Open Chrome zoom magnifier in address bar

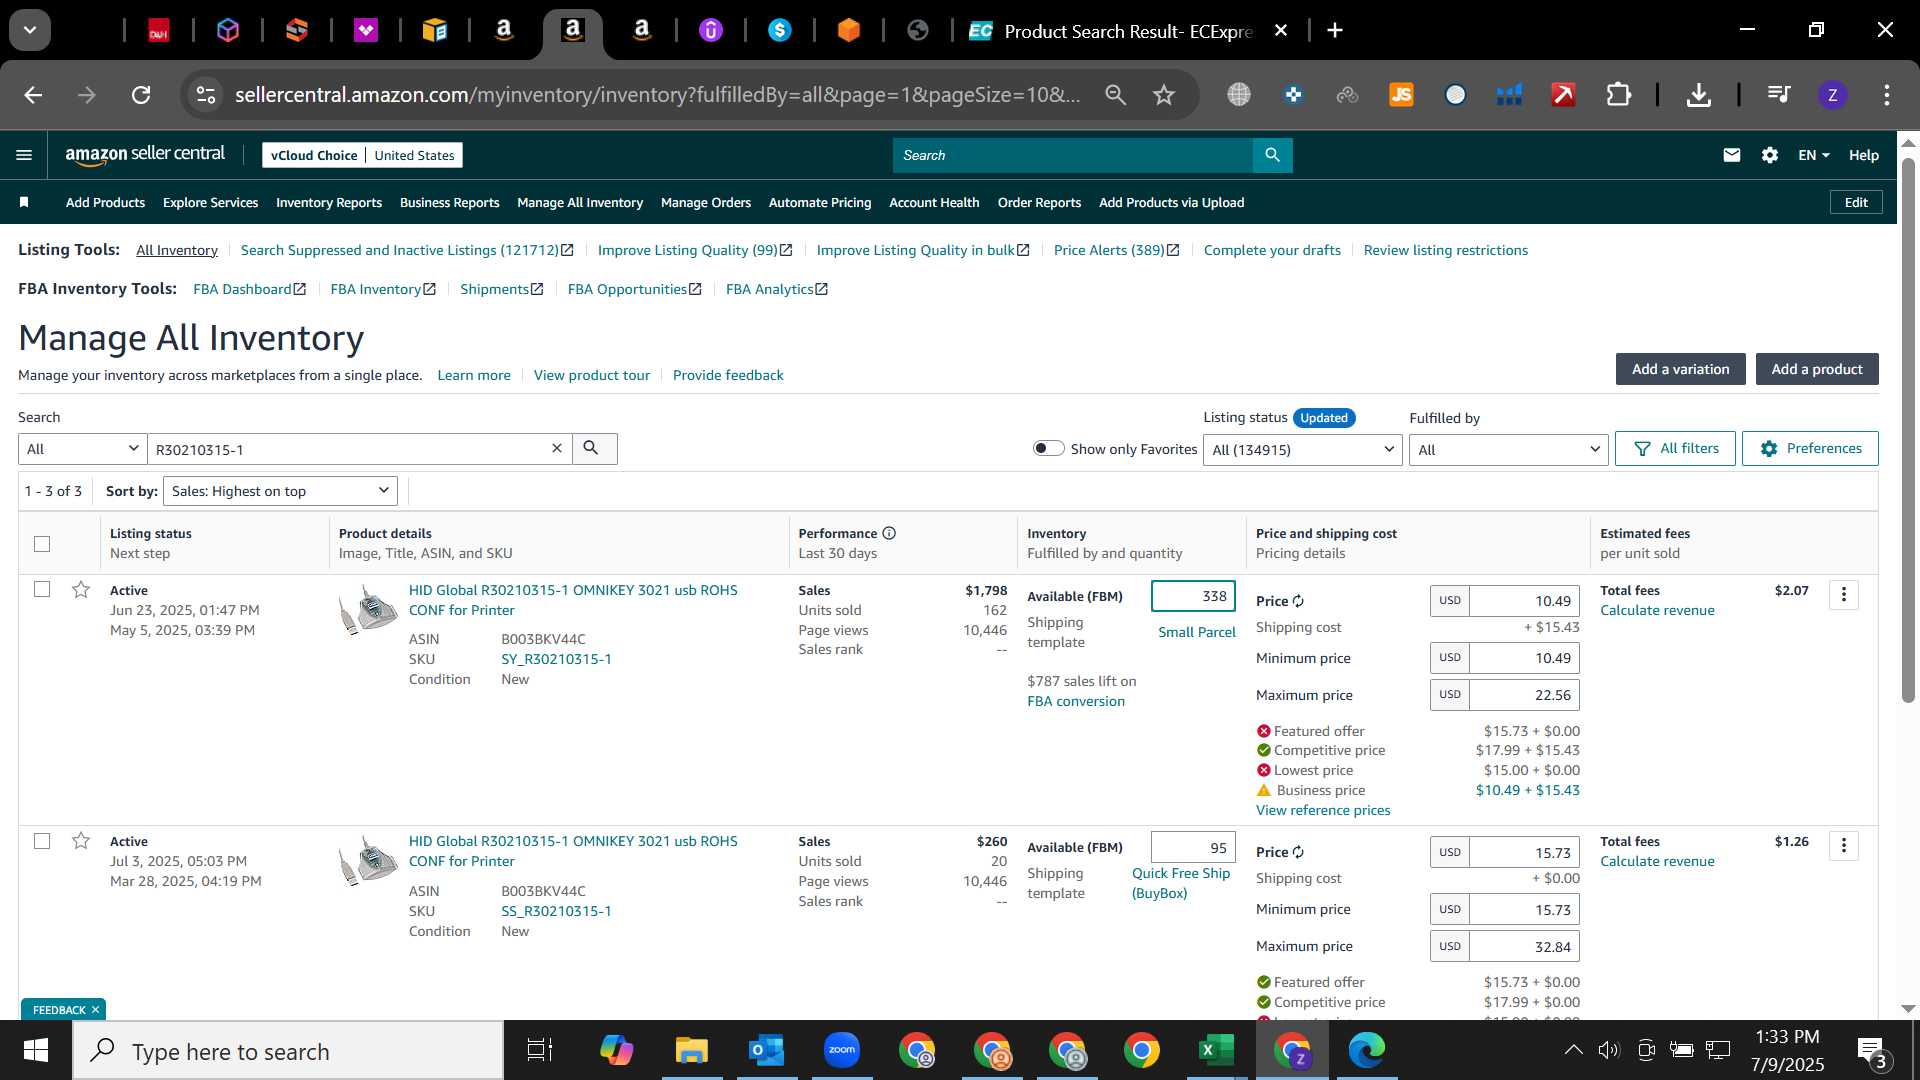point(1115,95)
